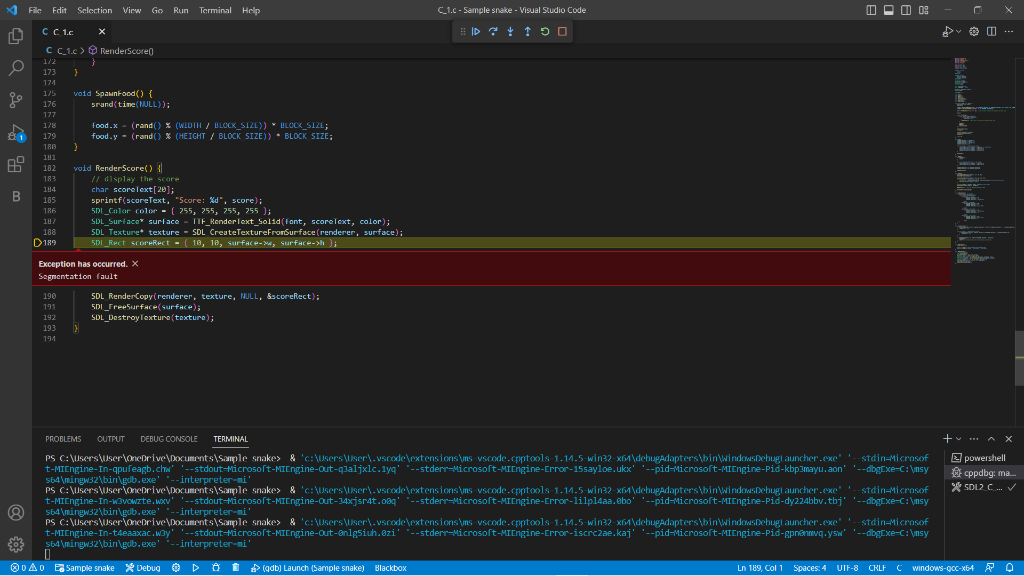
Task: Open the Terminal menu in menu bar
Action: (x=215, y=10)
